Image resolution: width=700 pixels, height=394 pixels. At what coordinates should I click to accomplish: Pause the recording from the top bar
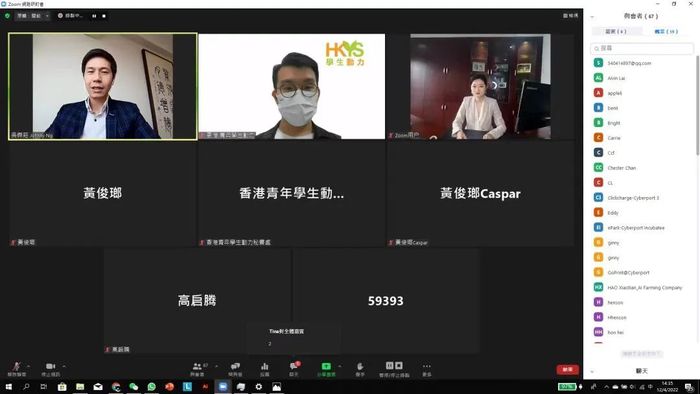(94, 16)
